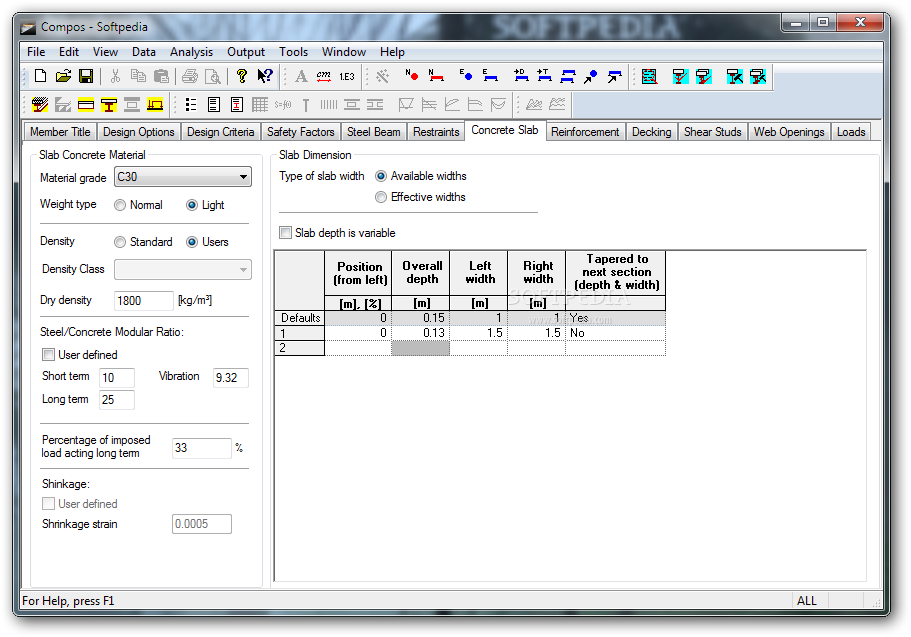Switch to the Loads tab
Screen dimensions: 911x637
(851, 132)
